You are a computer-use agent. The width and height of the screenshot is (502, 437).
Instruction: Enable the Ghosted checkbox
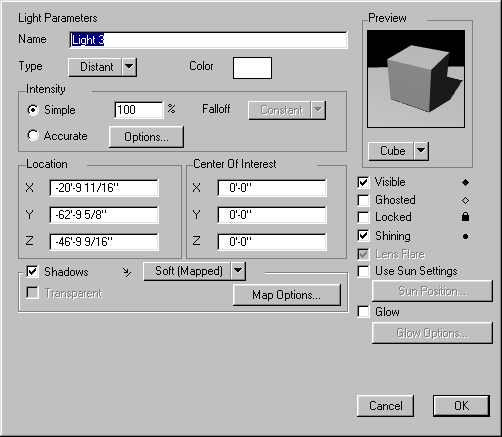tap(363, 200)
